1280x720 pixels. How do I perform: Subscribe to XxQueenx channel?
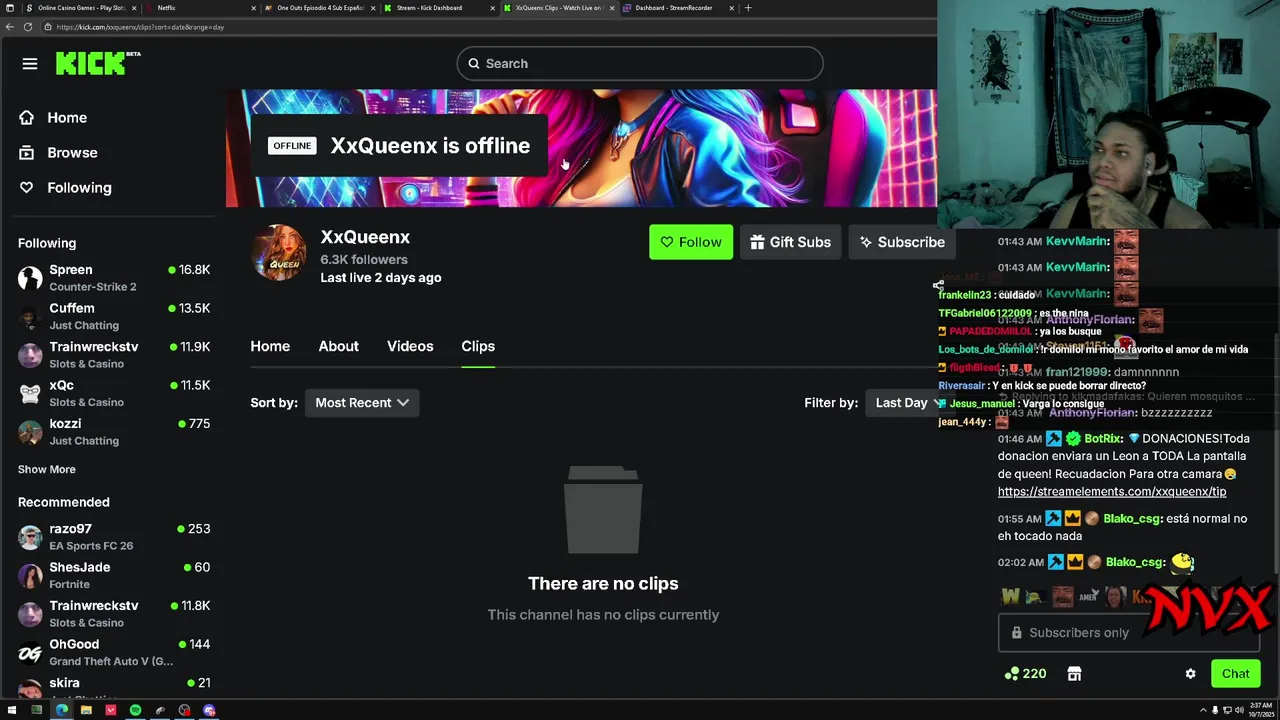[902, 242]
